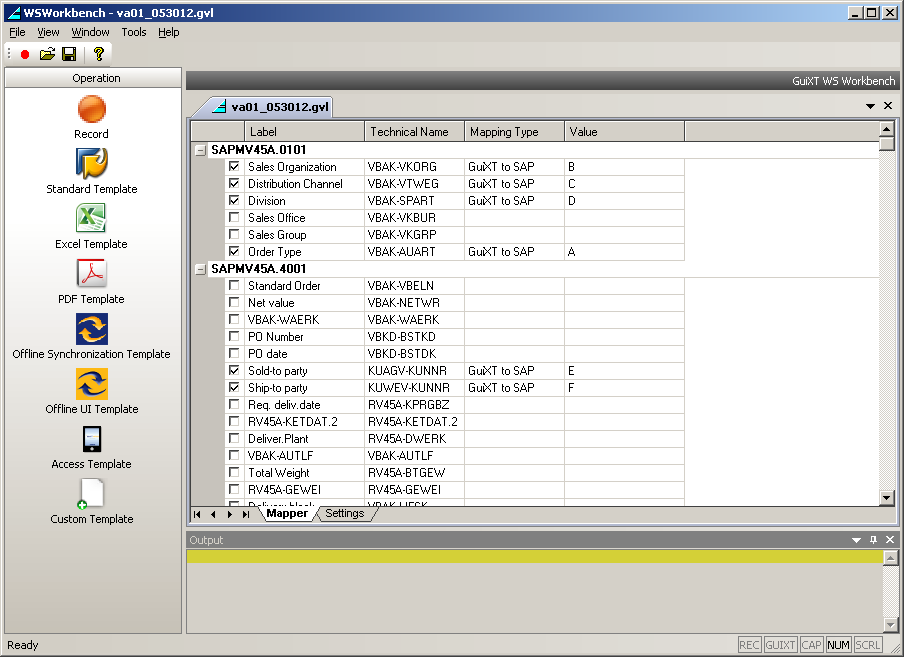
Task: Open the File menu
Action: [x=17, y=32]
